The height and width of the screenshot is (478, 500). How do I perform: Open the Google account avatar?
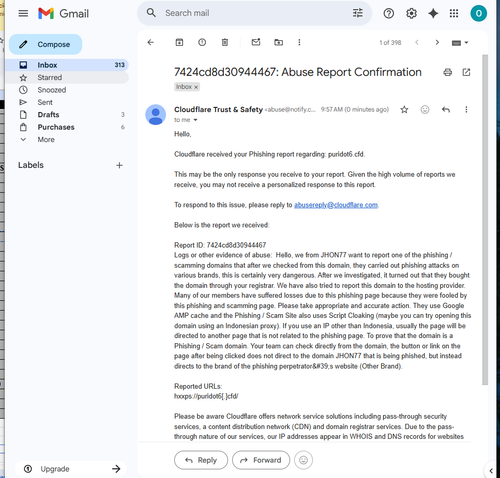(x=478, y=13)
